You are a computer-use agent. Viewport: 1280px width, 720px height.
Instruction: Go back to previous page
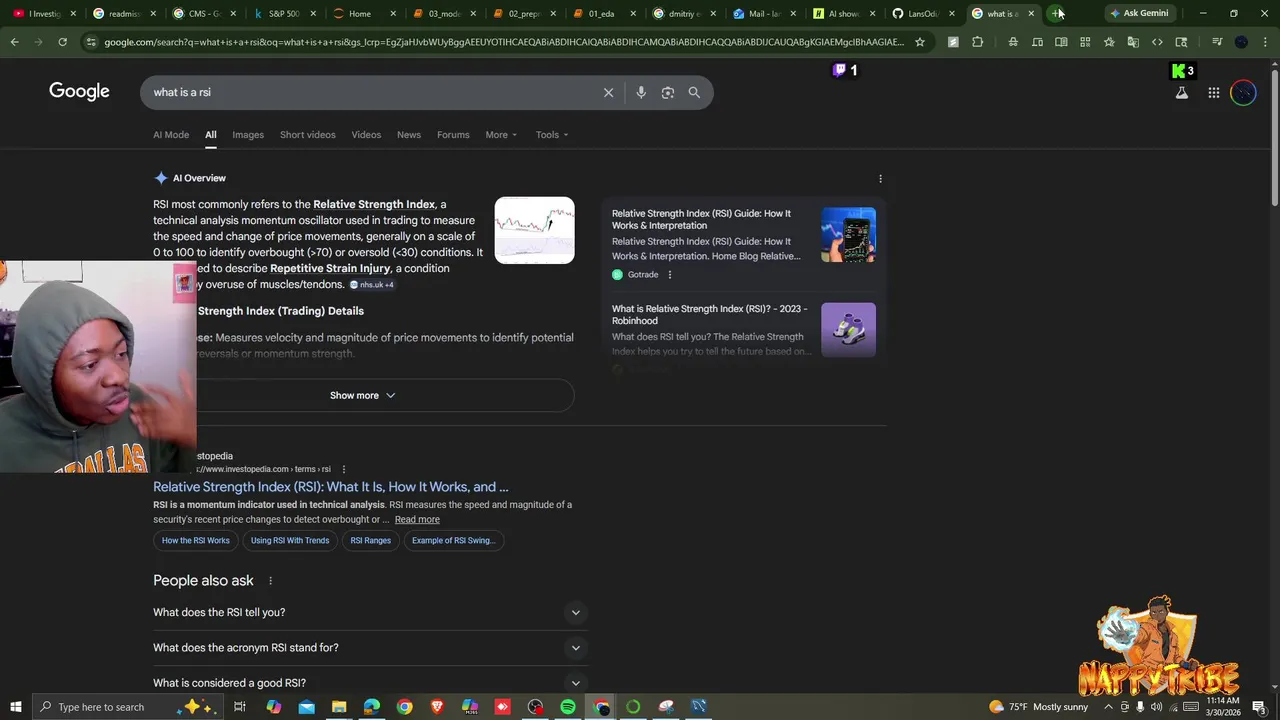[14, 42]
